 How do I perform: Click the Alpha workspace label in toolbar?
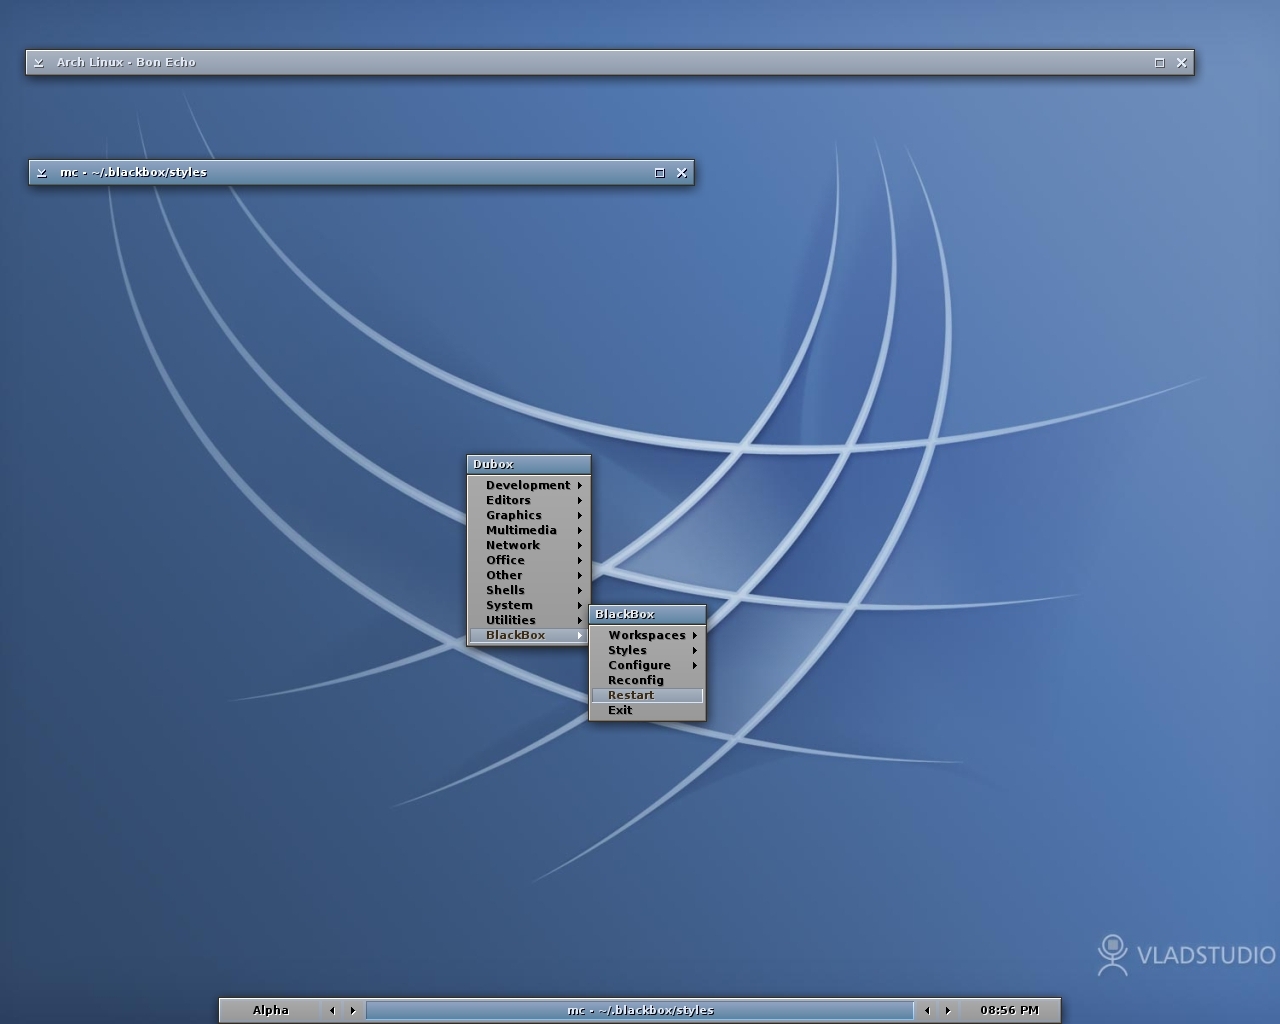(271, 1010)
